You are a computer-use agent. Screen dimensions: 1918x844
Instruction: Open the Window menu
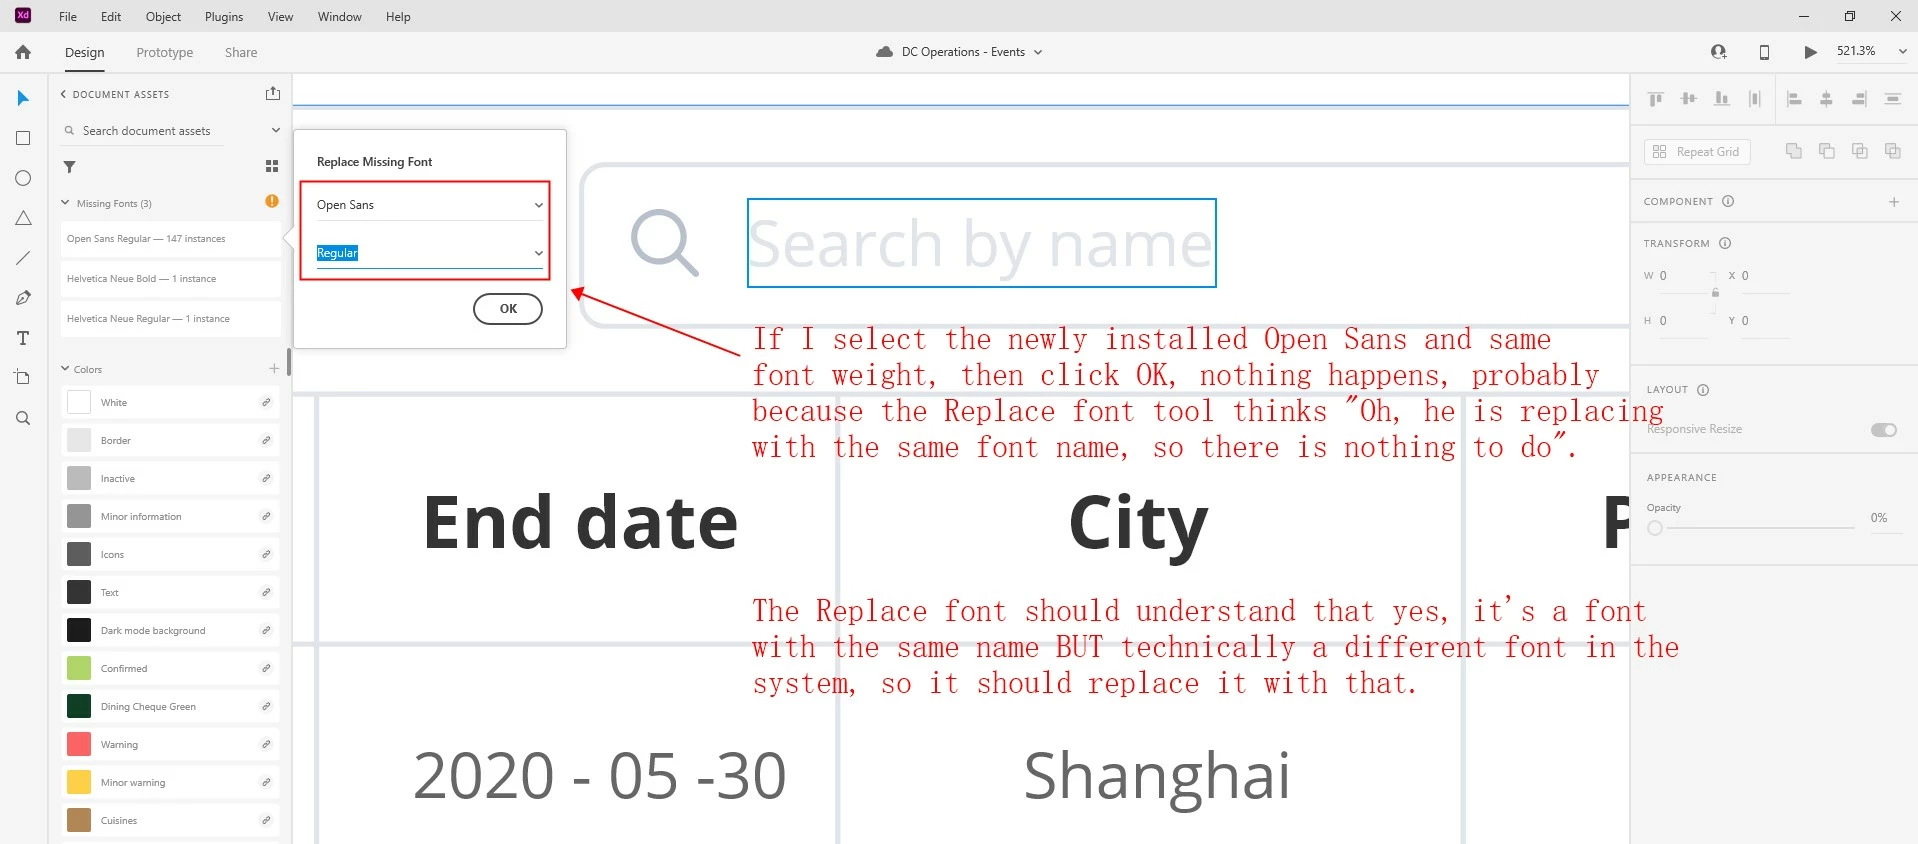click(x=339, y=17)
